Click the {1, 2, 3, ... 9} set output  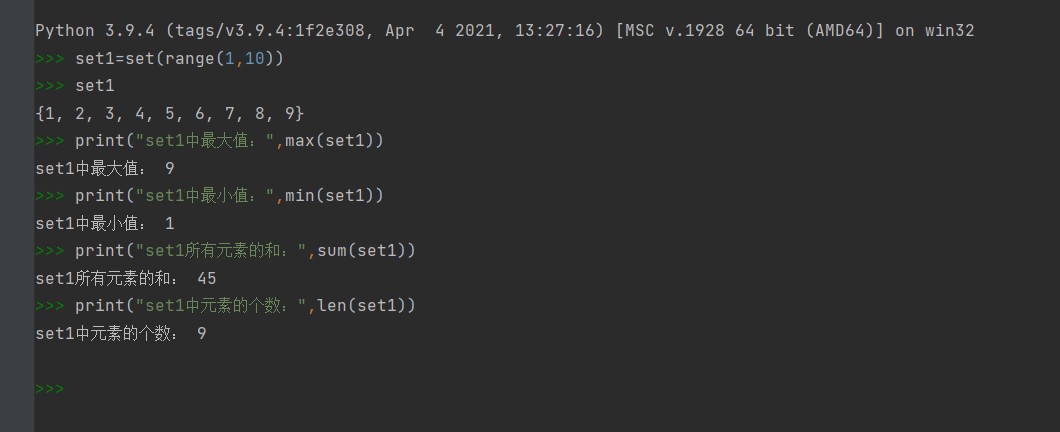pos(169,114)
